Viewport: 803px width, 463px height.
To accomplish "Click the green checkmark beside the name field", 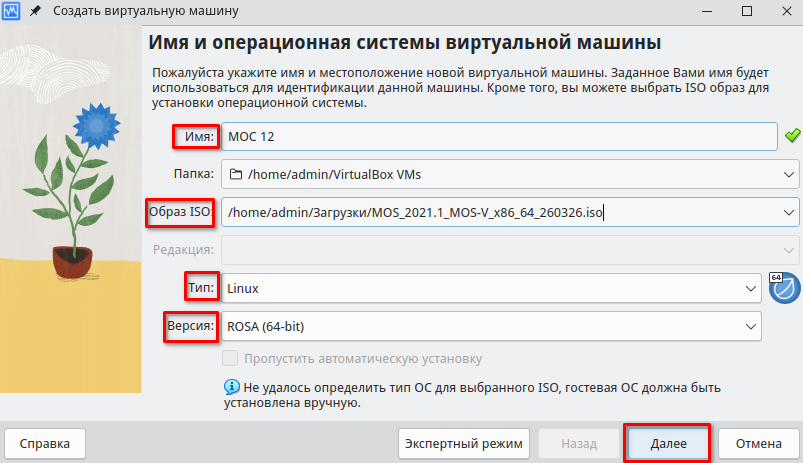I will 792,136.
